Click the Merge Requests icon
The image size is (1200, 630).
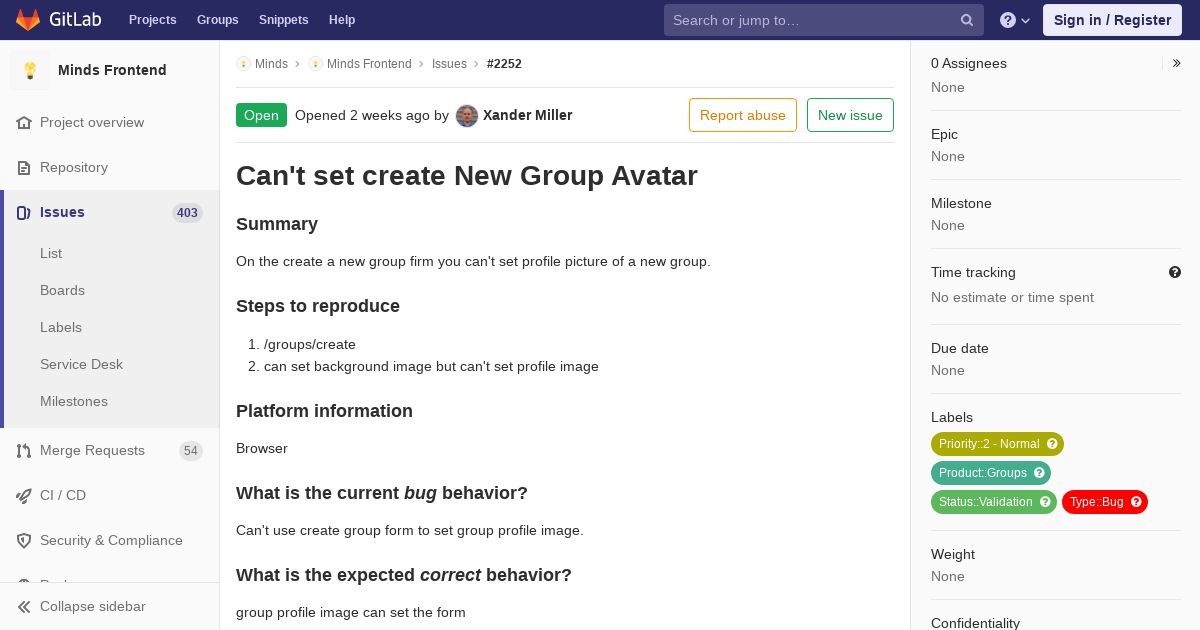[x=24, y=451]
